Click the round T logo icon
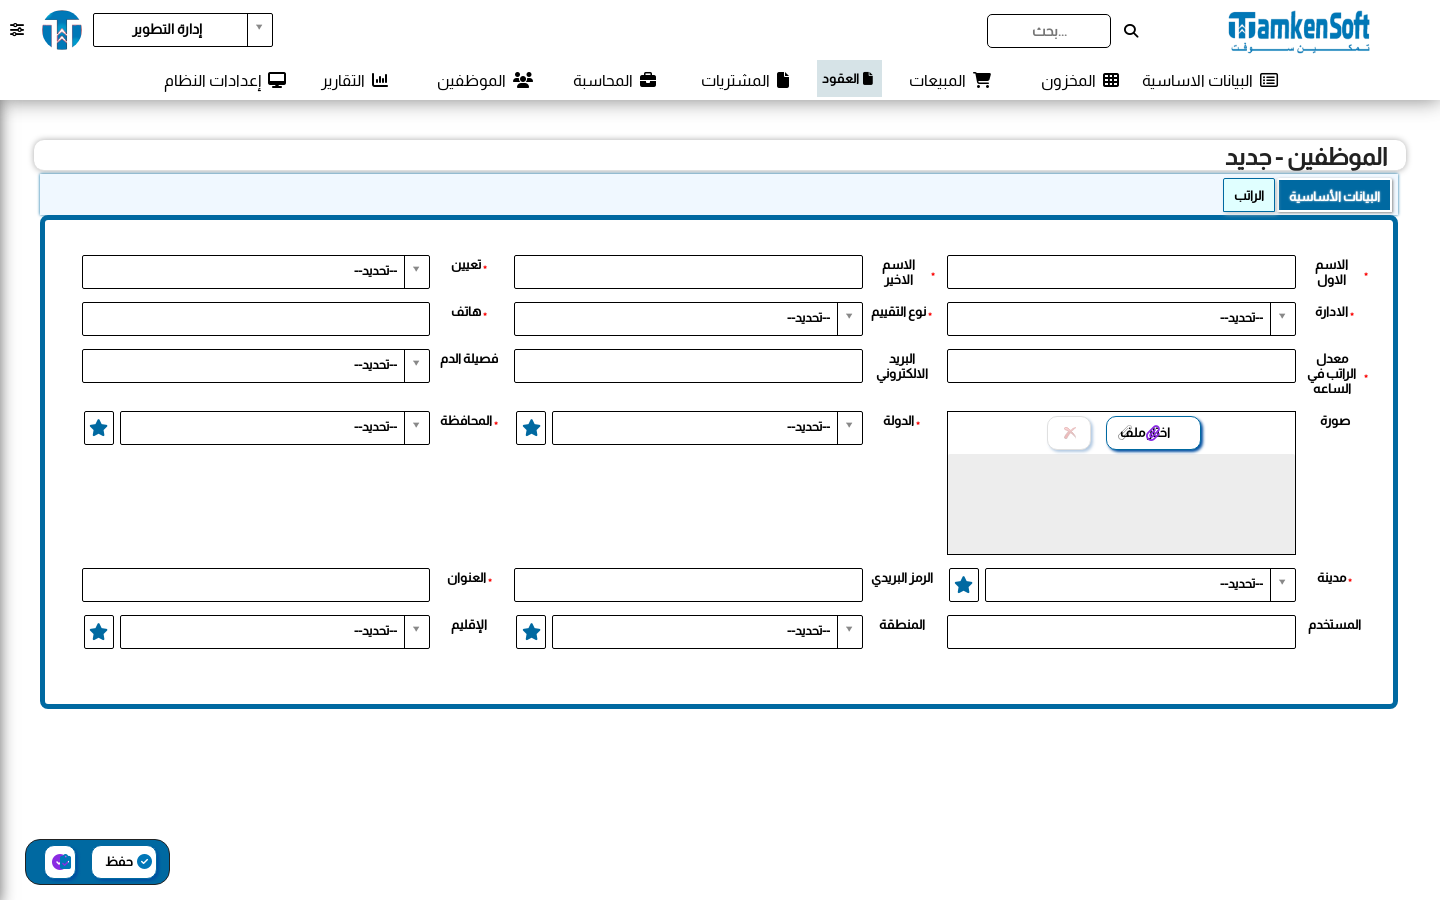Screen dimensions: 1440x900 [62, 30]
